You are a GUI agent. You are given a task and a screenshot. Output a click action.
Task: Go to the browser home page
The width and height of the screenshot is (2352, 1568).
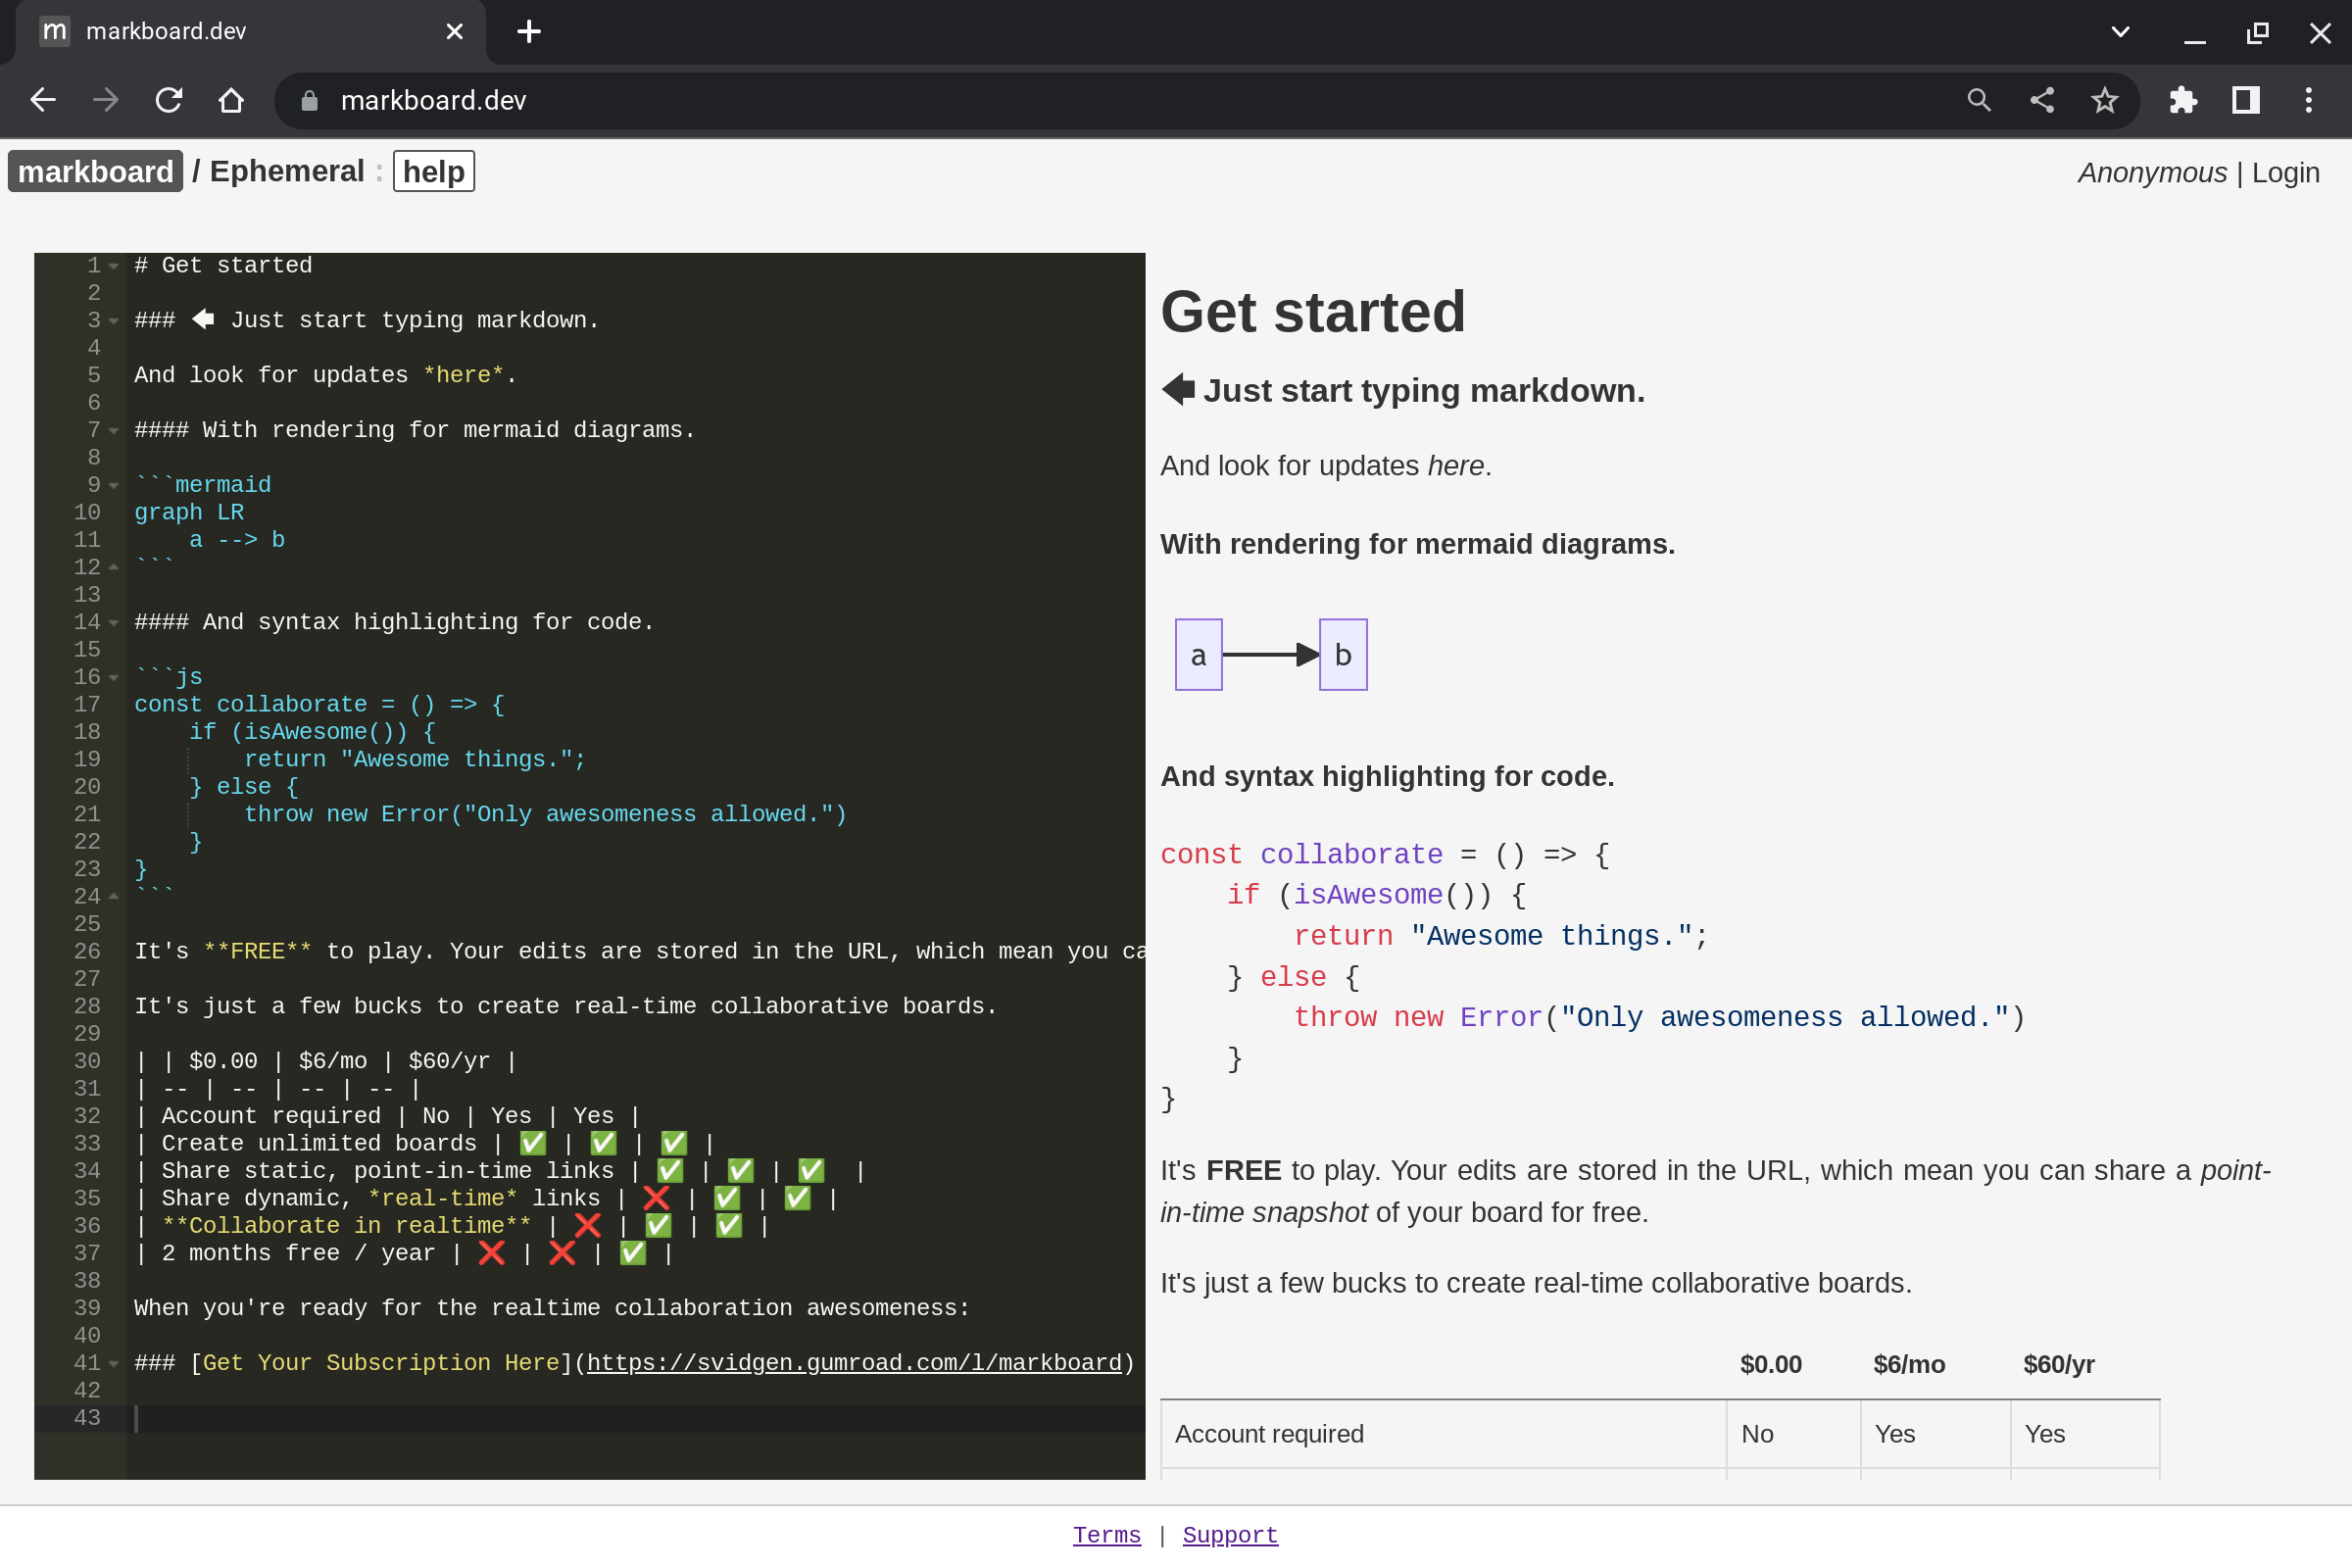pyautogui.click(x=231, y=100)
